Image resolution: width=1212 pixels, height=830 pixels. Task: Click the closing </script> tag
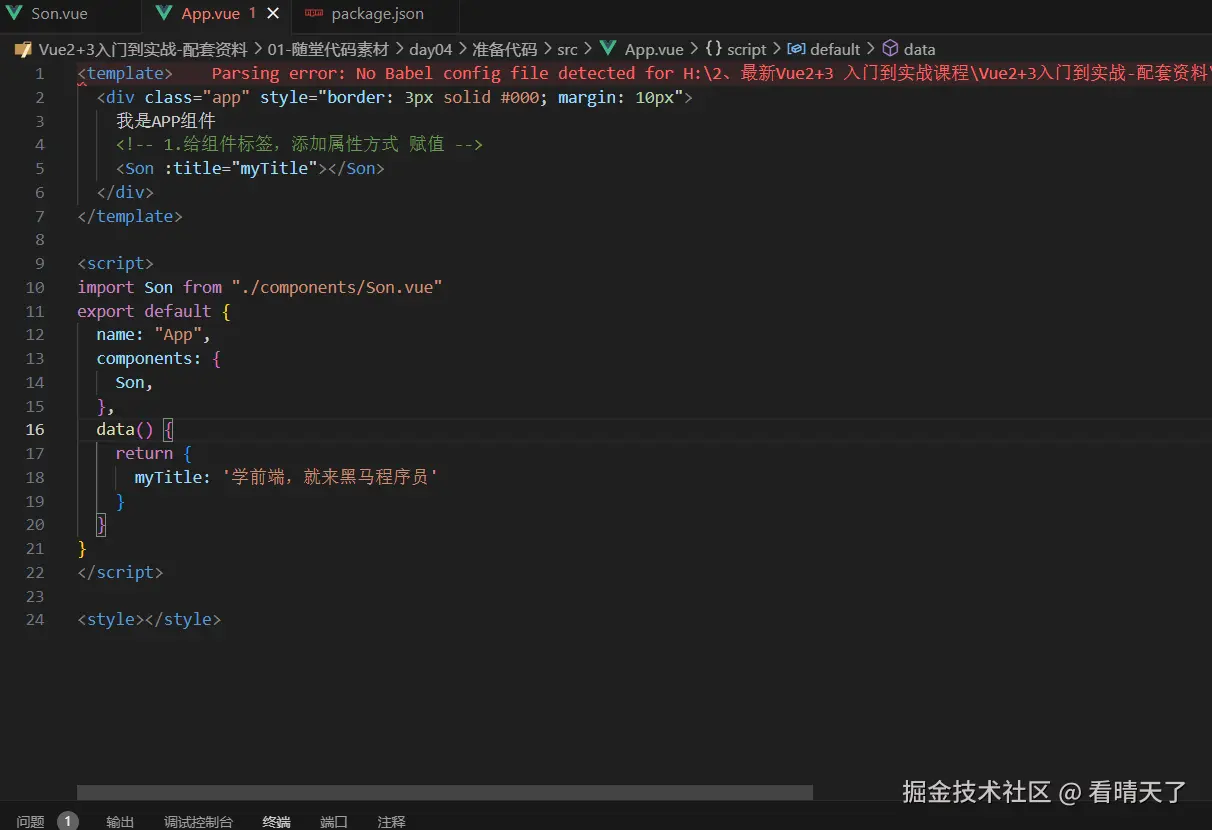pyautogui.click(x=120, y=572)
